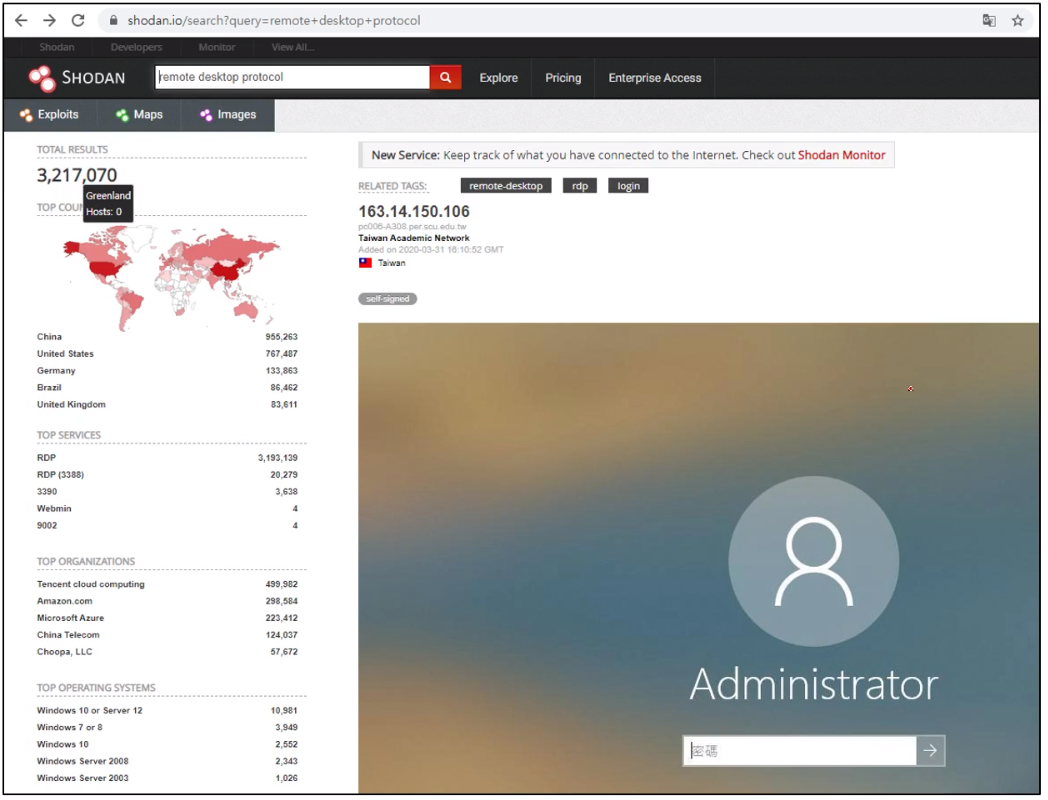The width and height of the screenshot is (1048, 800).
Task: Open the View All... menu
Action: [292, 47]
